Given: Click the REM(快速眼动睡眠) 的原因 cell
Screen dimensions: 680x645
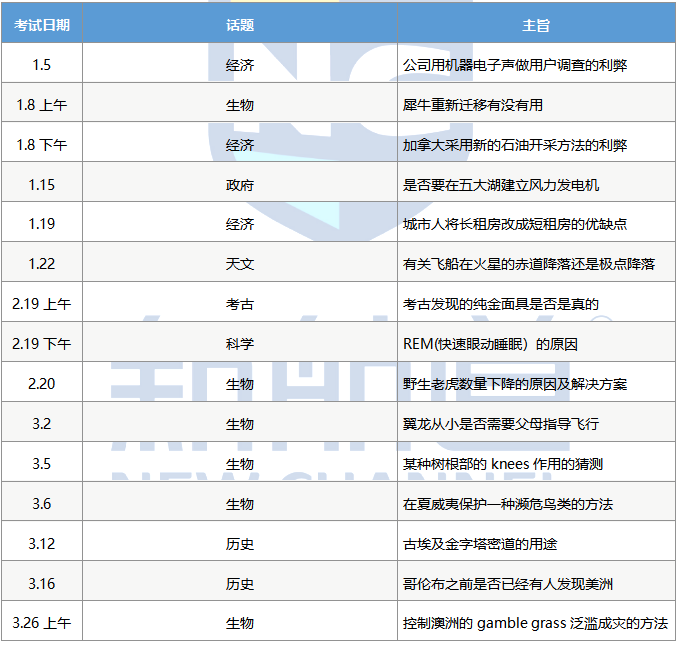Looking at the screenshot, I should pyautogui.click(x=490, y=344).
